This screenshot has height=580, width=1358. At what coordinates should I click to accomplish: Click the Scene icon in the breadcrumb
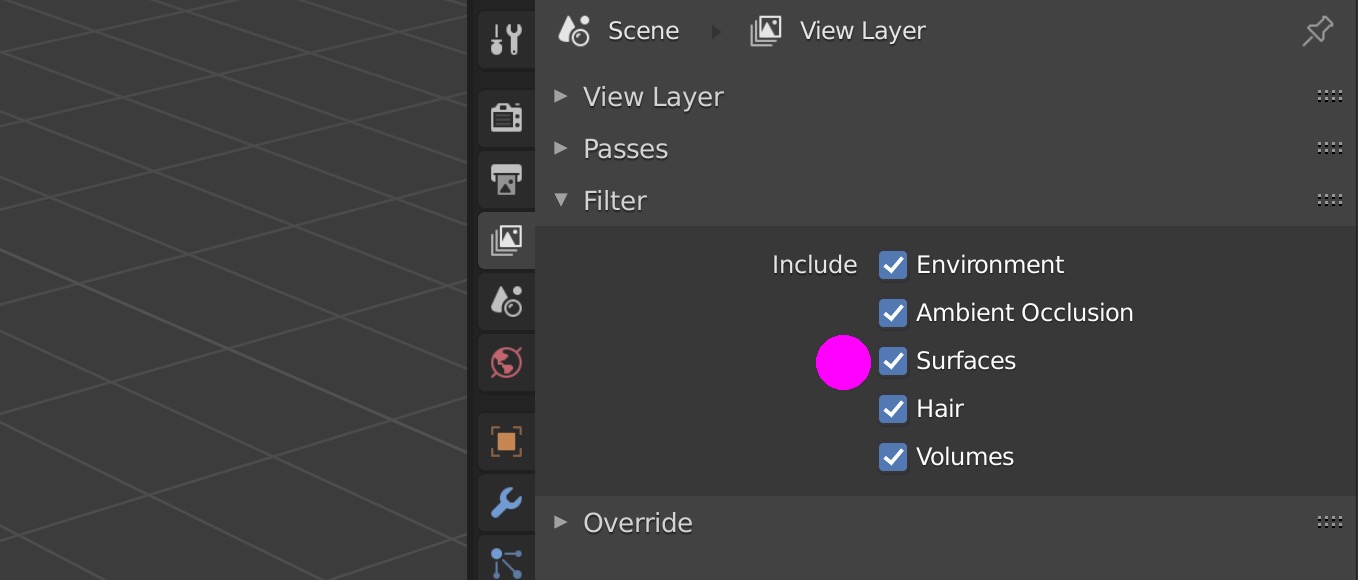[x=573, y=30]
